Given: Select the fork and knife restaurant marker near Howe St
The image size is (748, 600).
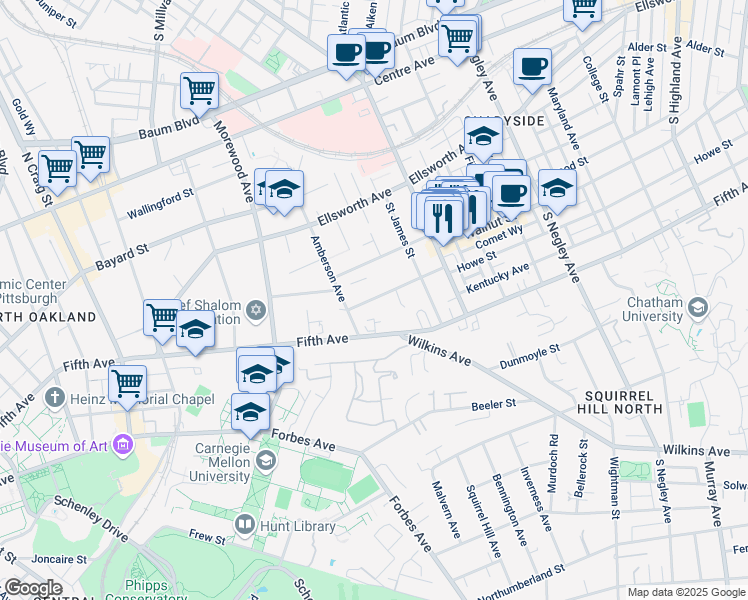Looking at the screenshot, I should coord(444,220).
